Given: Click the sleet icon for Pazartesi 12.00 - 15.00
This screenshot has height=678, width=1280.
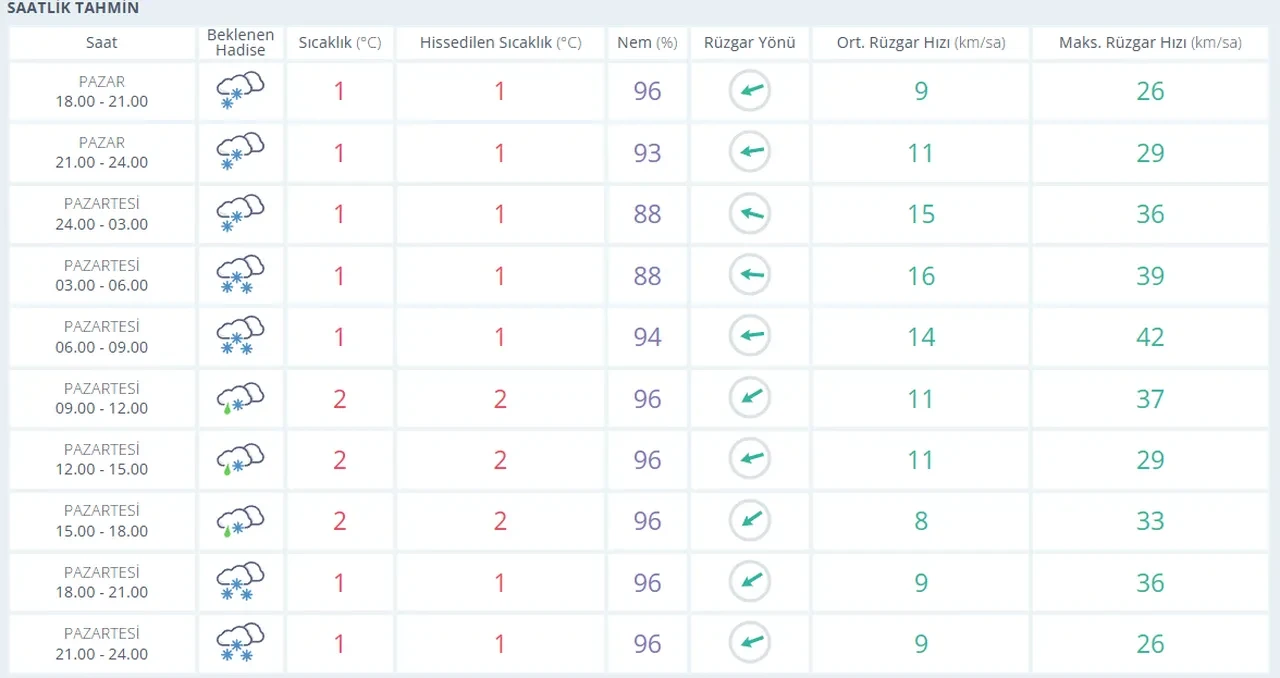Looking at the screenshot, I should 240,459.
